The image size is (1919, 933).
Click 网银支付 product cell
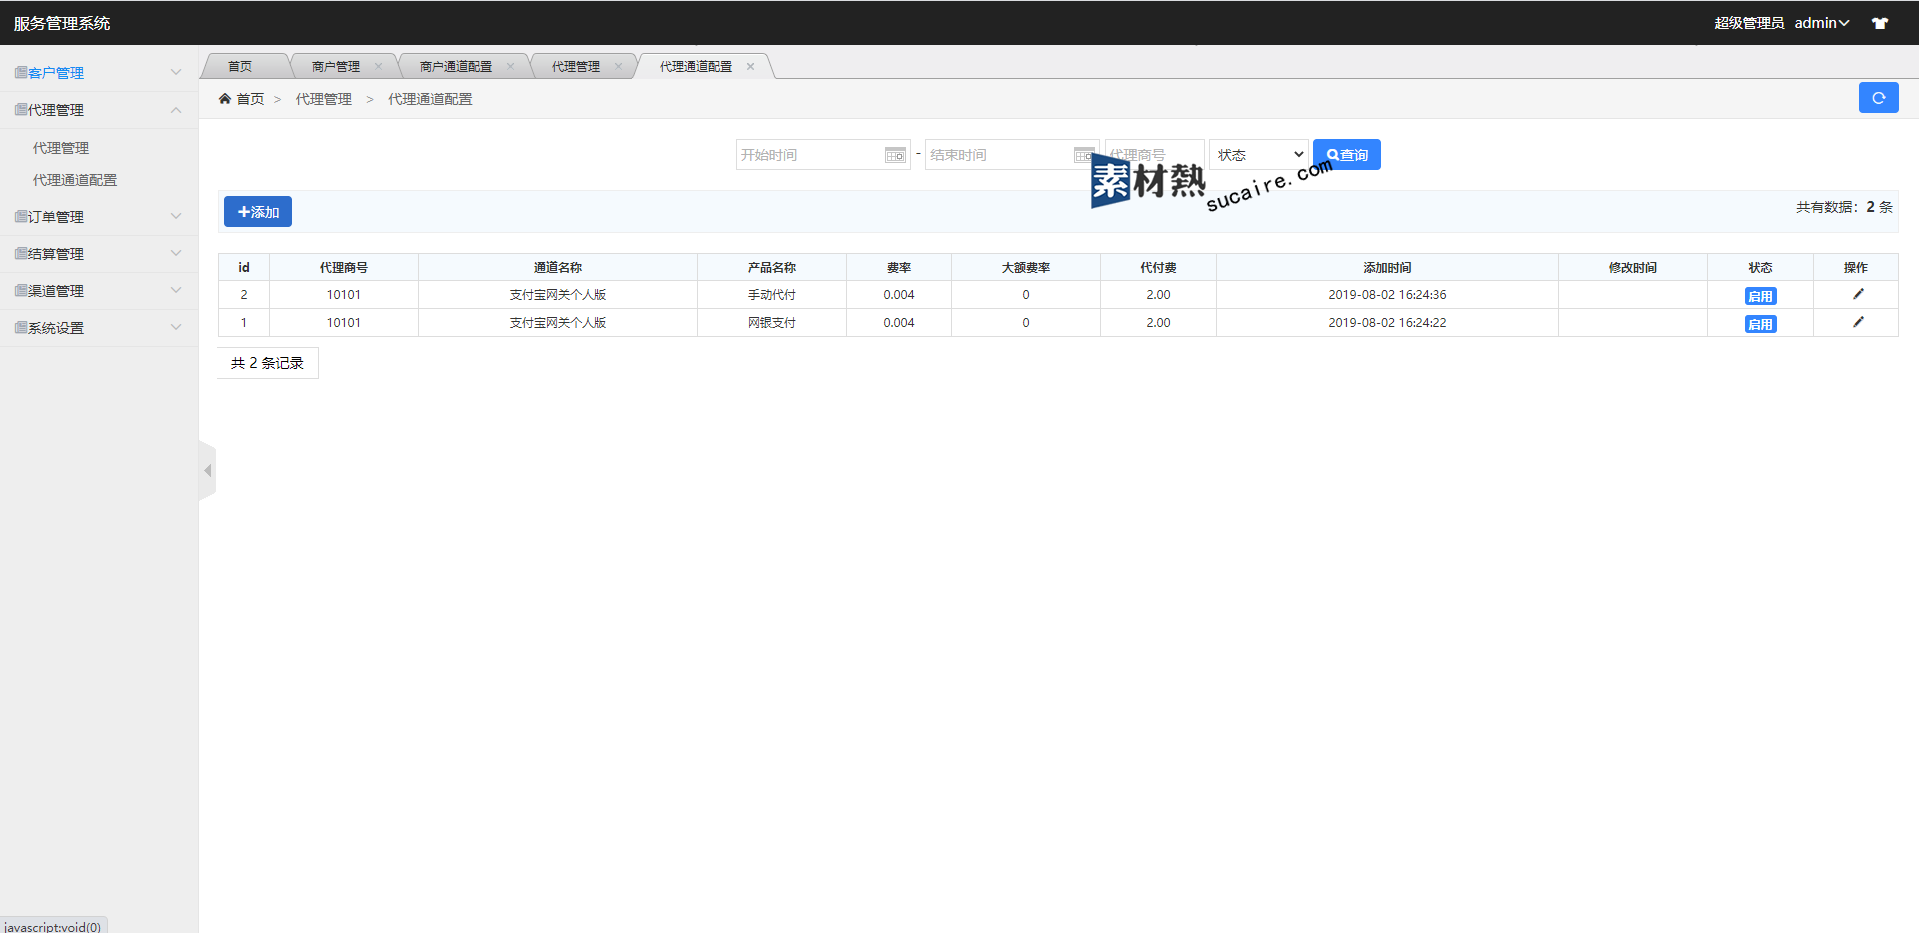tap(772, 323)
